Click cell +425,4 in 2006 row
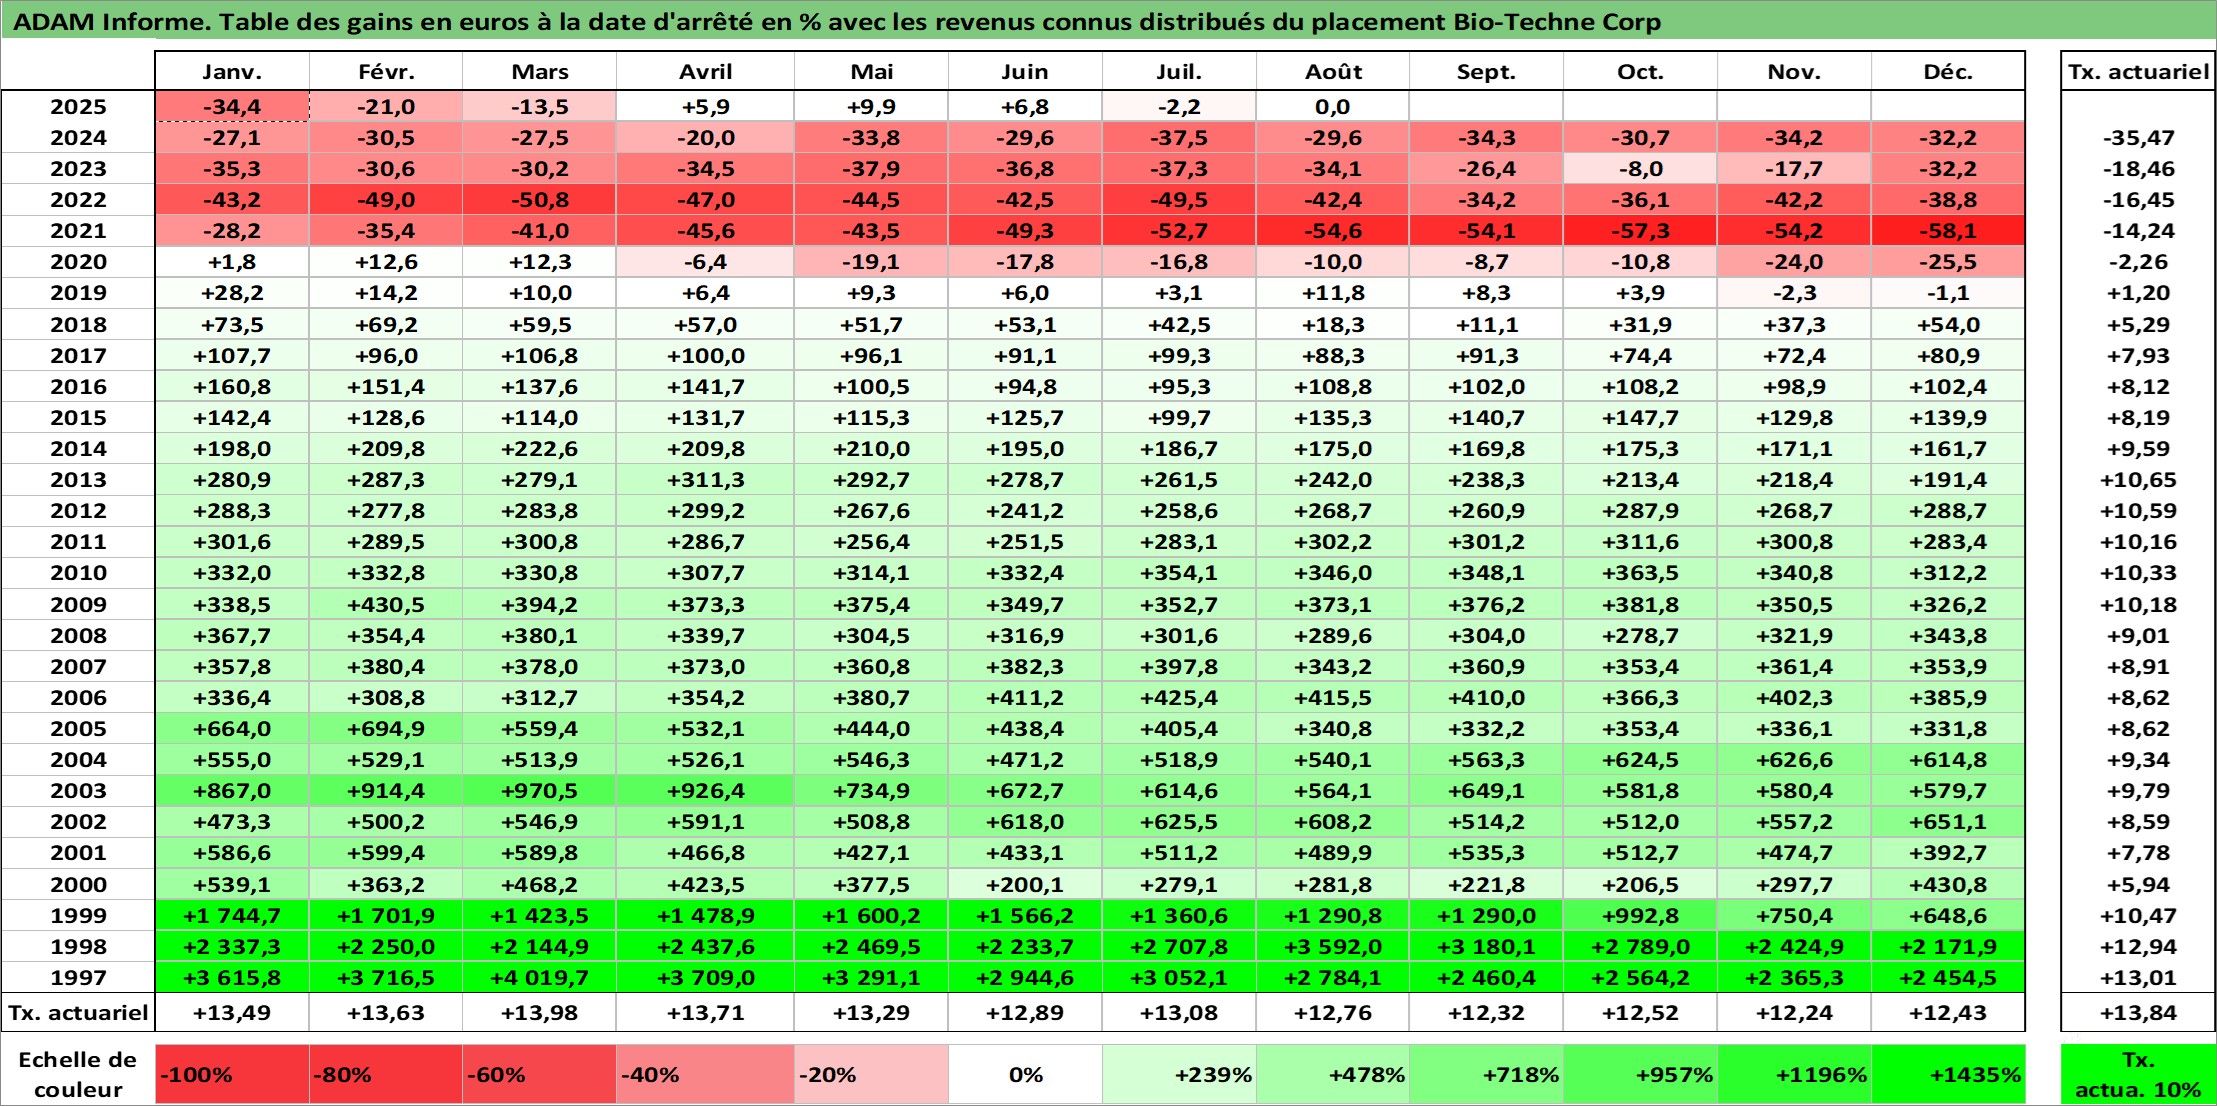The image size is (2217, 1106). point(1179,698)
